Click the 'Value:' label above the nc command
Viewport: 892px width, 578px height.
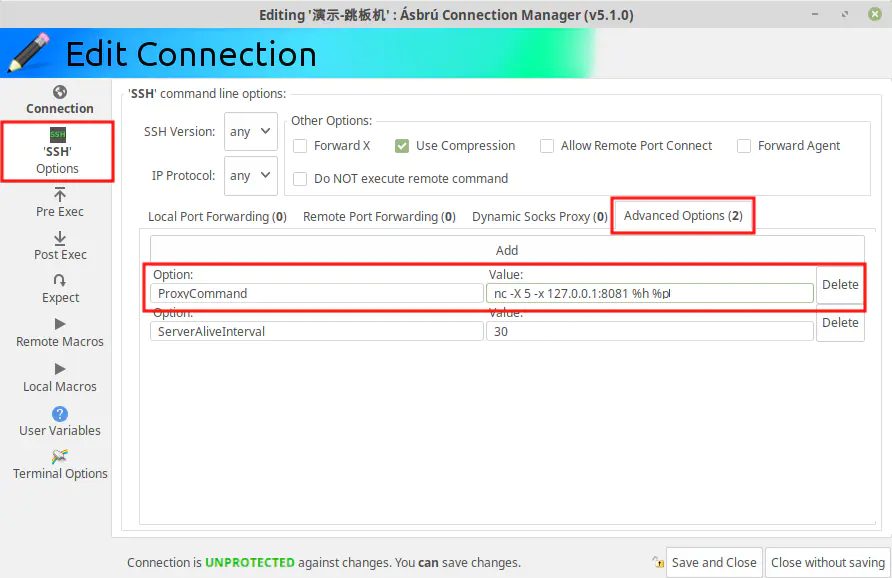point(506,275)
